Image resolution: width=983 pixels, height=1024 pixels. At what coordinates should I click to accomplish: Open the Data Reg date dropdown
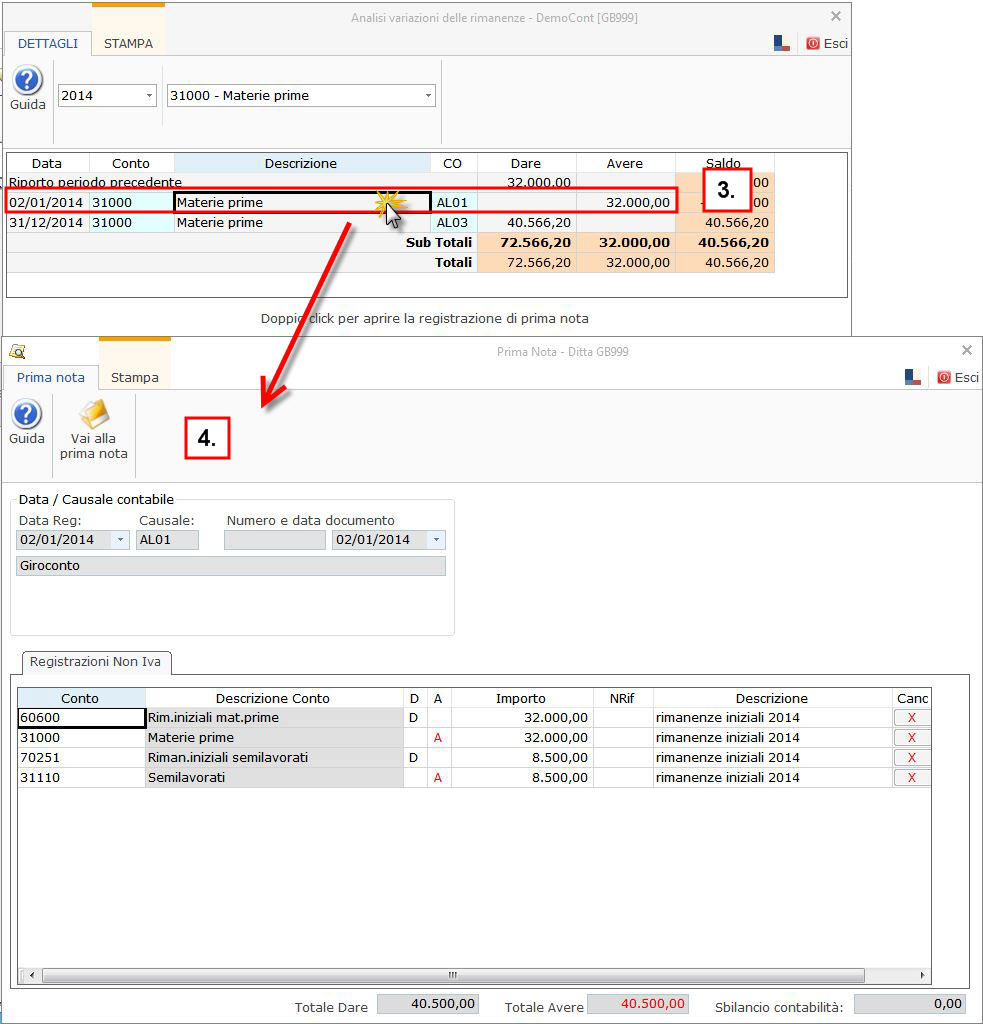pyautogui.click(x=121, y=540)
